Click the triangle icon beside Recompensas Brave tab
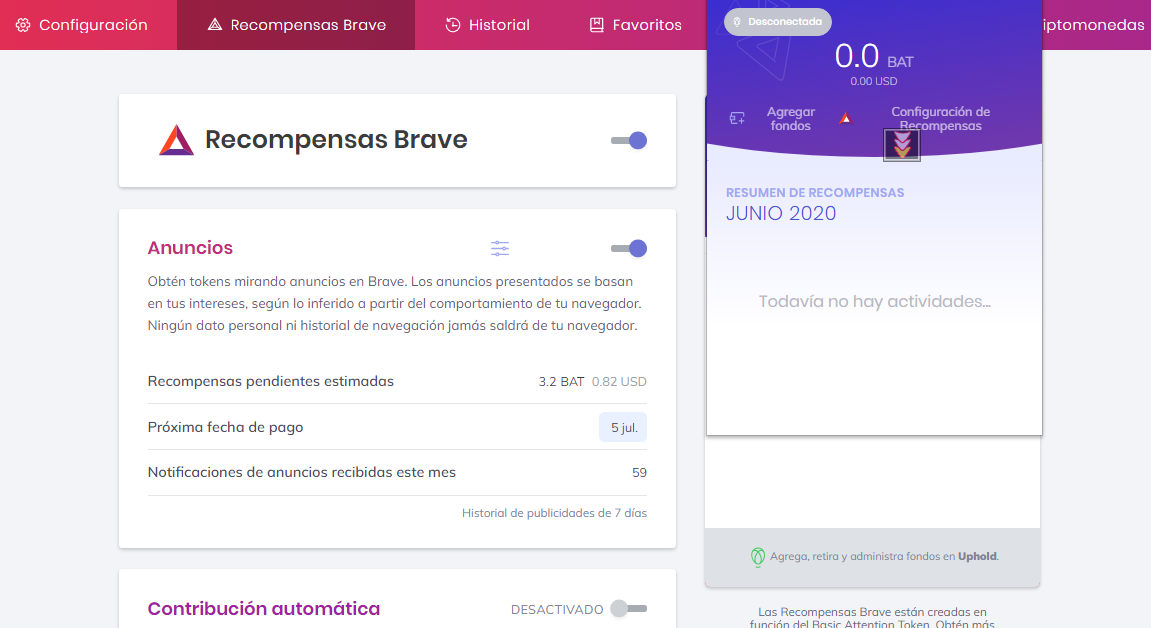Screen dimensions: 1151x628 coord(214,25)
